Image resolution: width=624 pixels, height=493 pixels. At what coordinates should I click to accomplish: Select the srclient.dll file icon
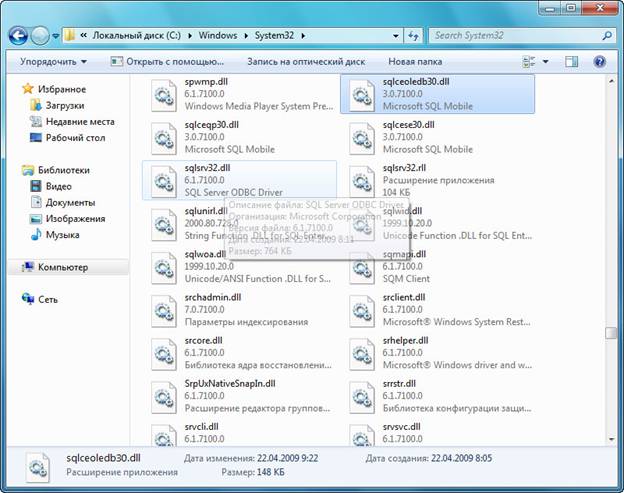[x=362, y=311]
